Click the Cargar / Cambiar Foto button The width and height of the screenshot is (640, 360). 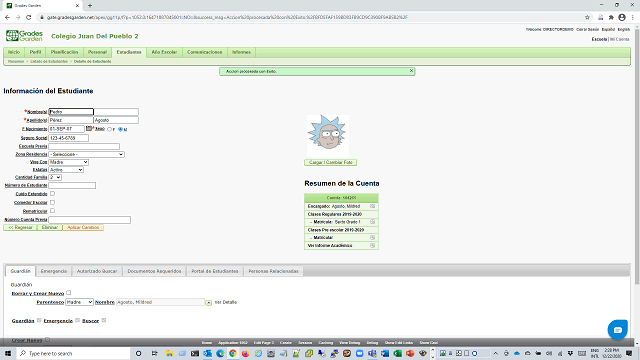(x=331, y=162)
